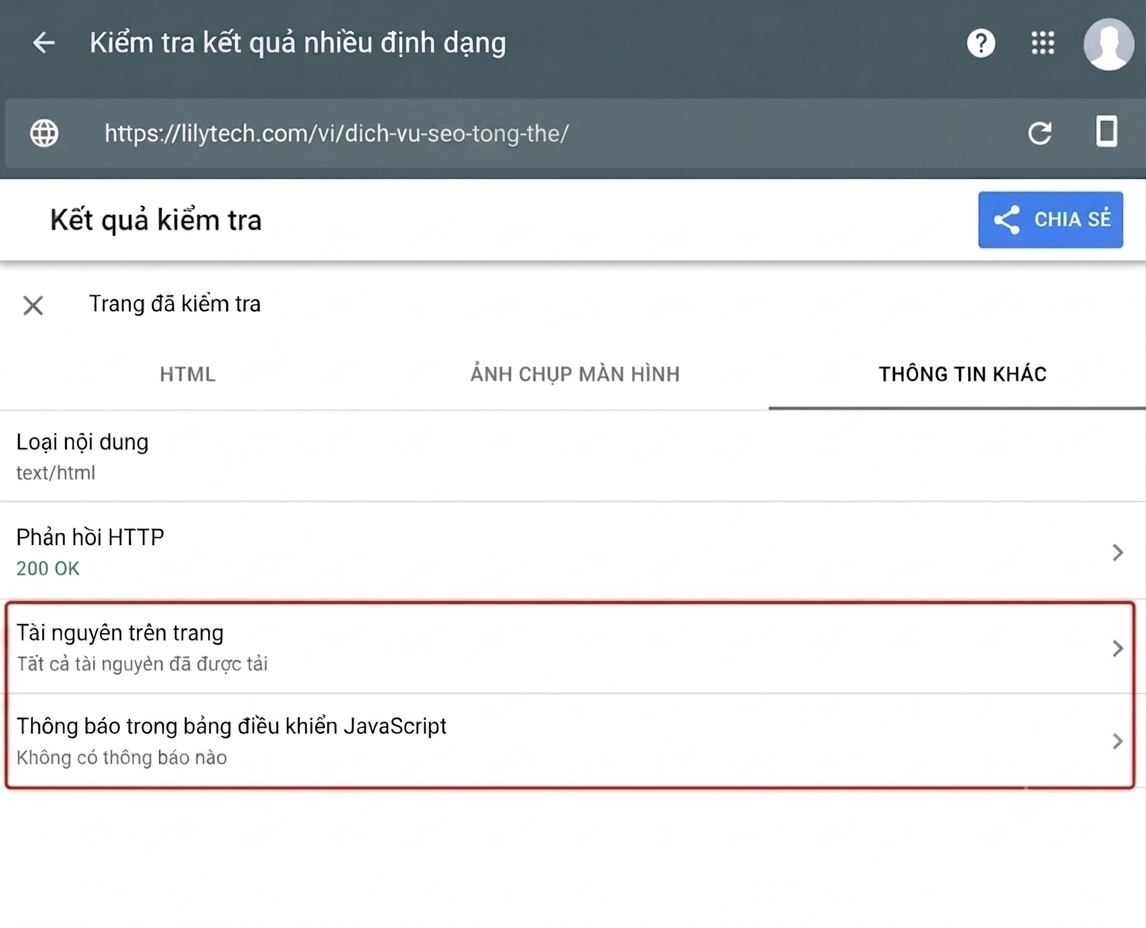Screen dimensions: 1146x928
Task: Open the help question mark icon
Action: (x=981, y=43)
